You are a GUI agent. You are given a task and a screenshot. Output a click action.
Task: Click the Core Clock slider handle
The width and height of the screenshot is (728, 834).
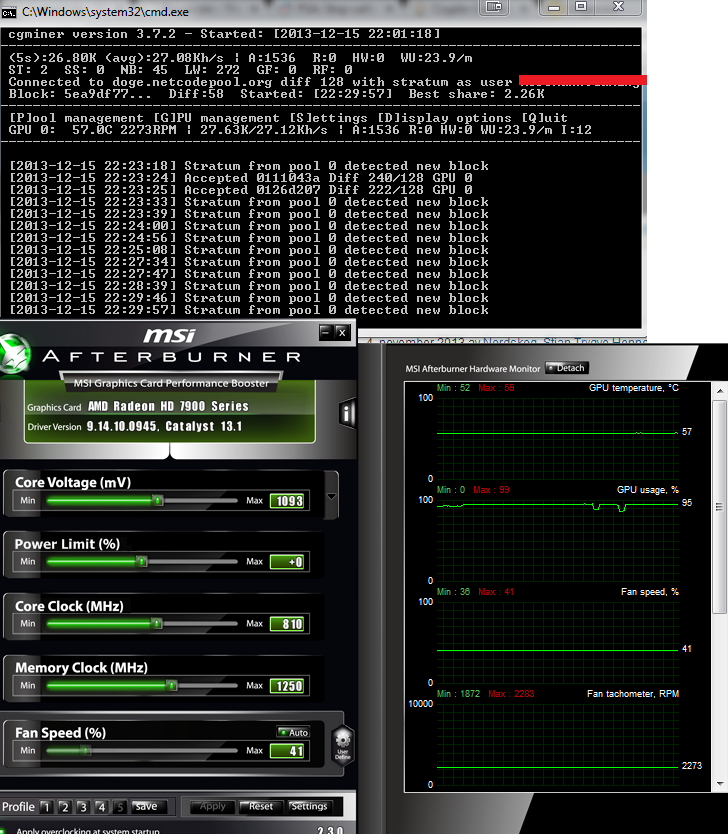coord(156,623)
